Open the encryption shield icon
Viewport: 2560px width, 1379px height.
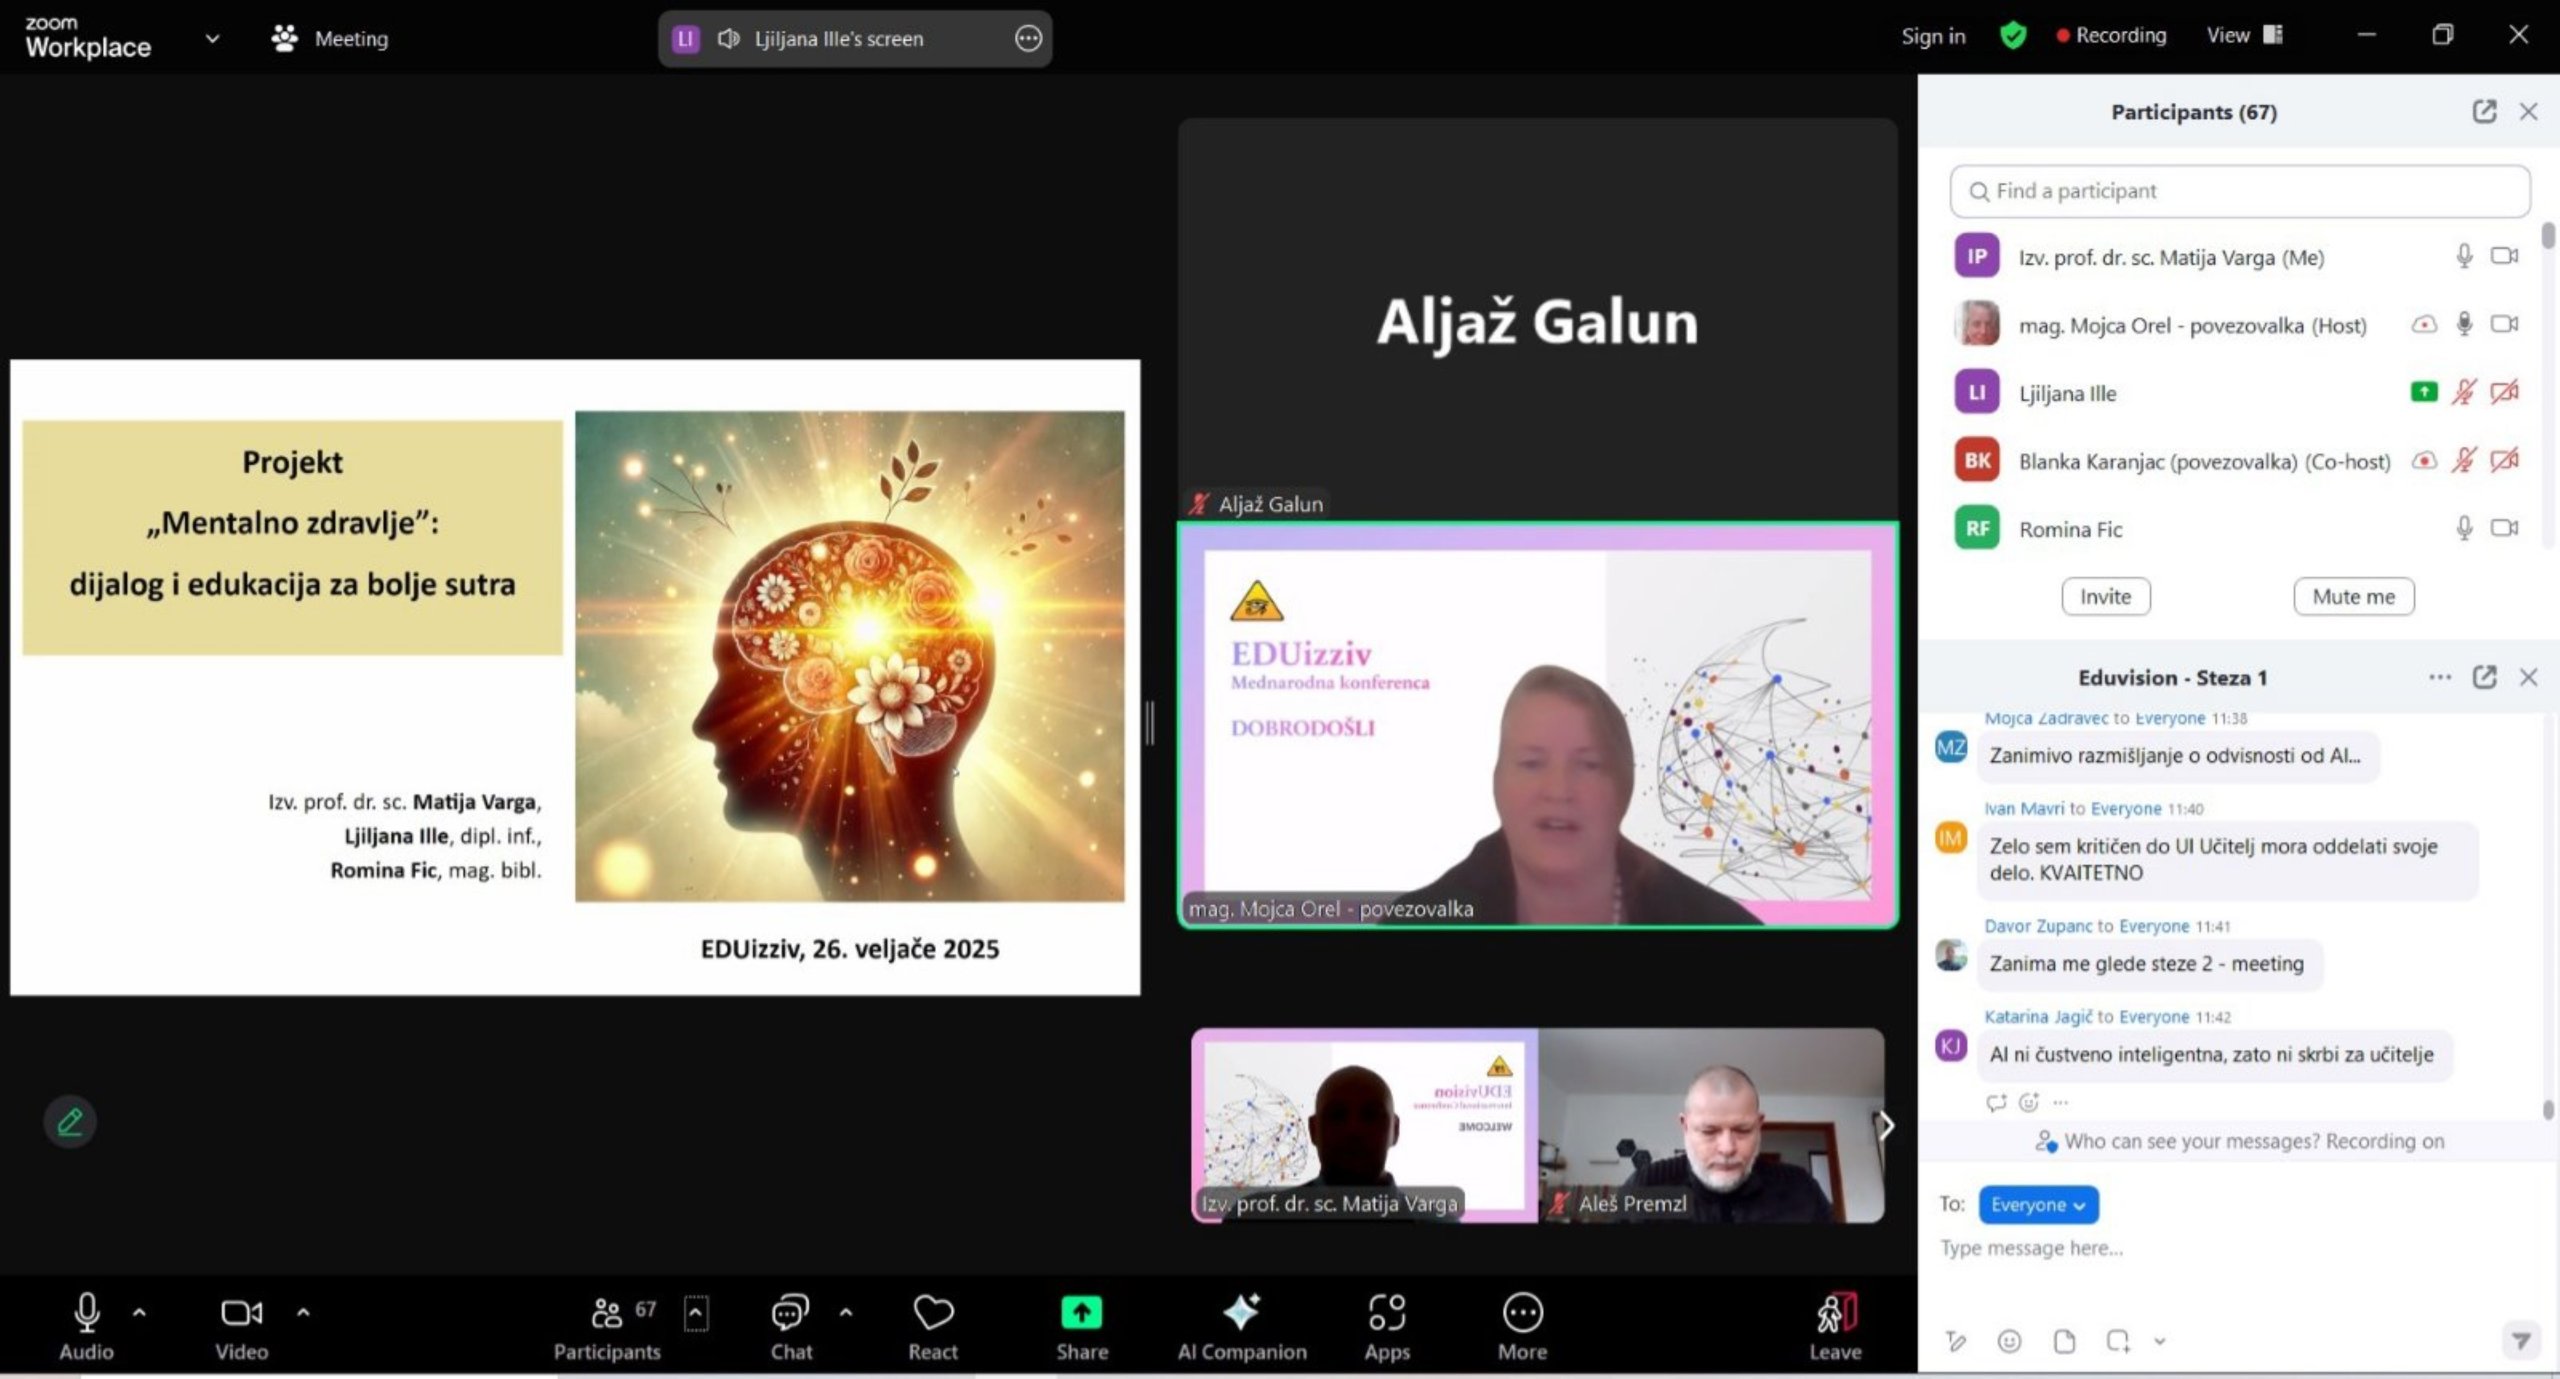(2013, 36)
